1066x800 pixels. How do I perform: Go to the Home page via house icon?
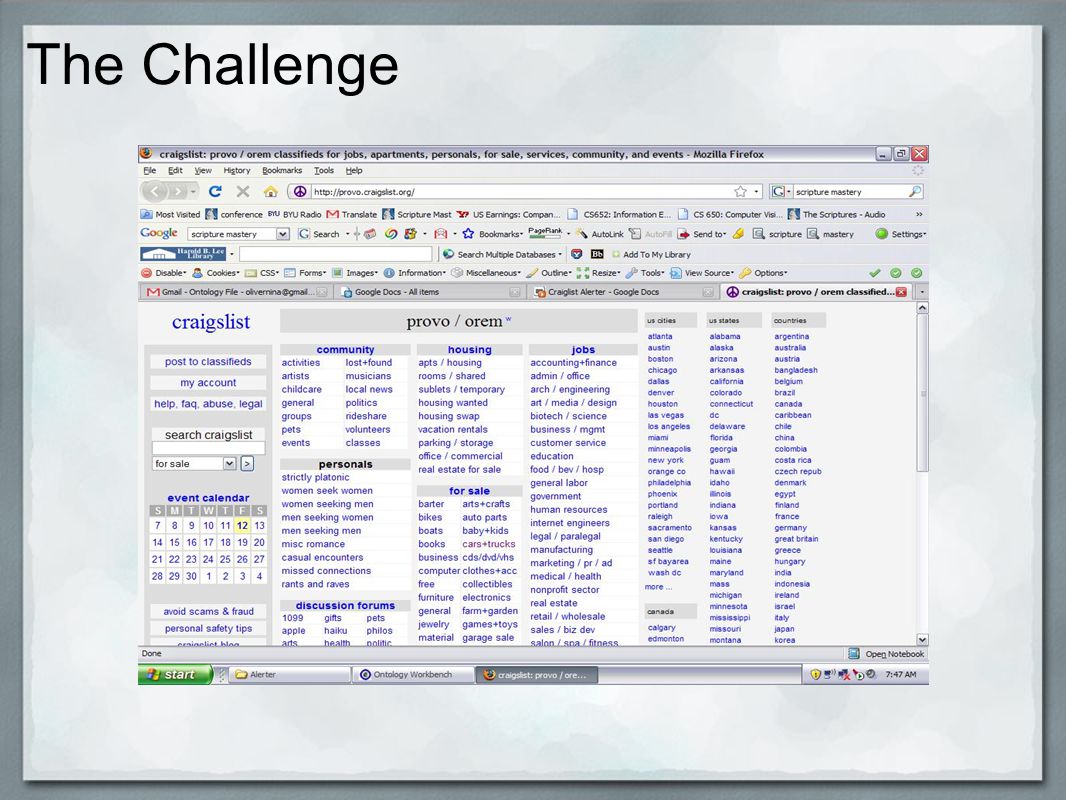click(271, 192)
